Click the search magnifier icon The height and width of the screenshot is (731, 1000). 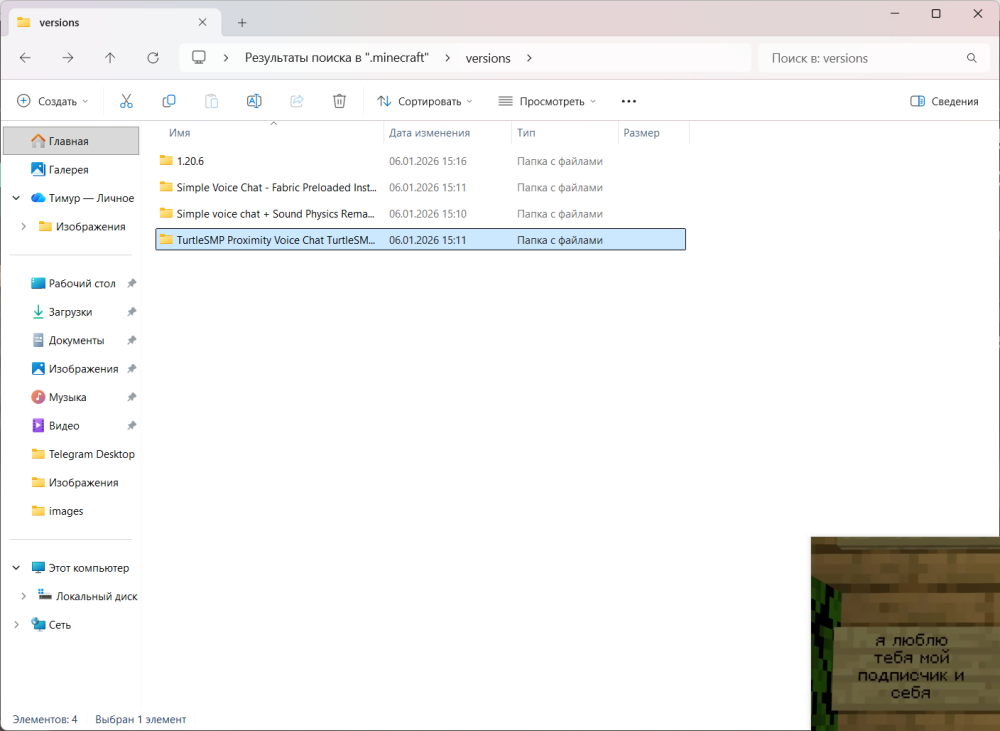[x=971, y=58]
